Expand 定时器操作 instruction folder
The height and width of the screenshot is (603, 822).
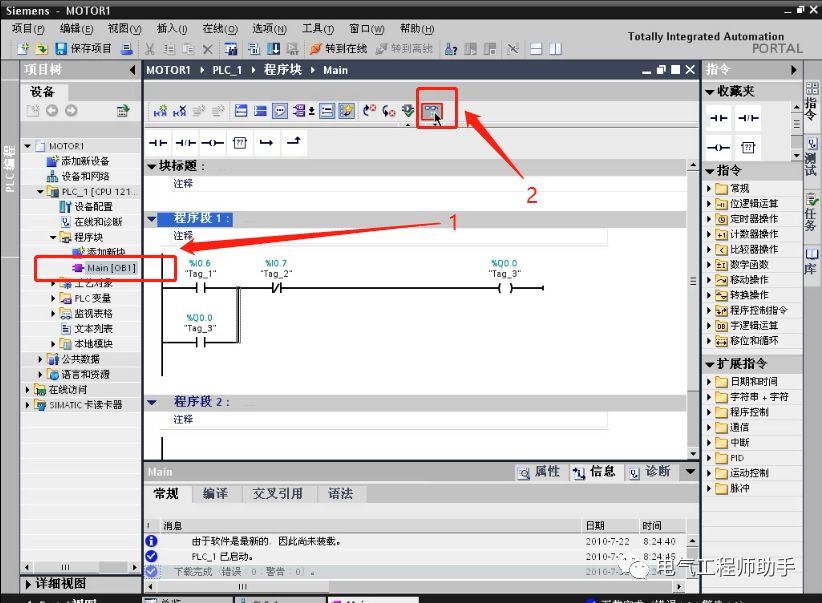709,219
